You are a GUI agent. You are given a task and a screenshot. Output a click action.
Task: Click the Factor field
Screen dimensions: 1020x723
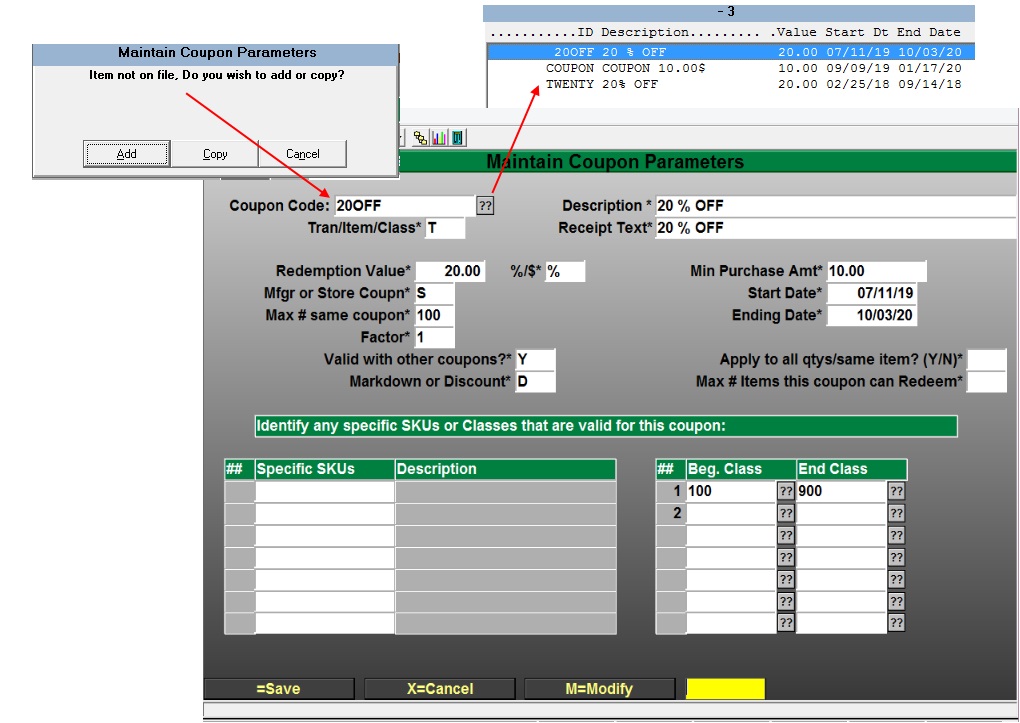tap(435, 337)
